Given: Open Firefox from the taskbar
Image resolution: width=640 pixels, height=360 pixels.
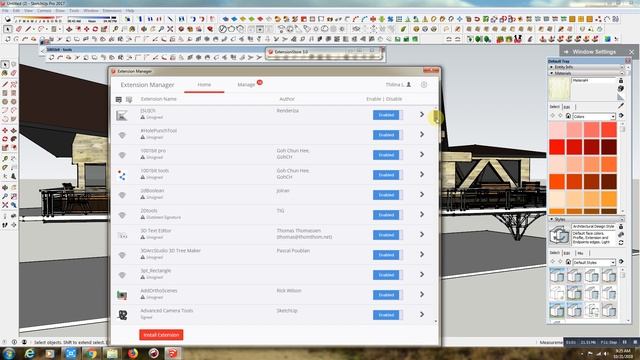Looking at the screenshot, I should (x=133, y=353).
